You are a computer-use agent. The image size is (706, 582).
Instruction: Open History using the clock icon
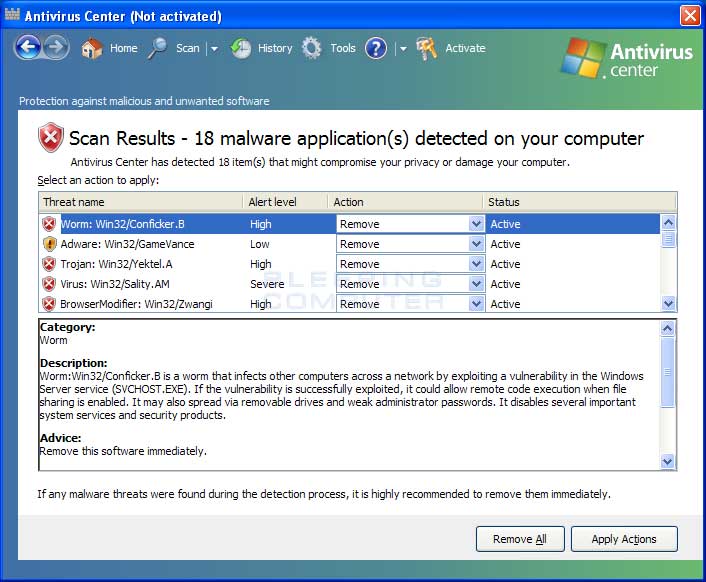point(241,48)
